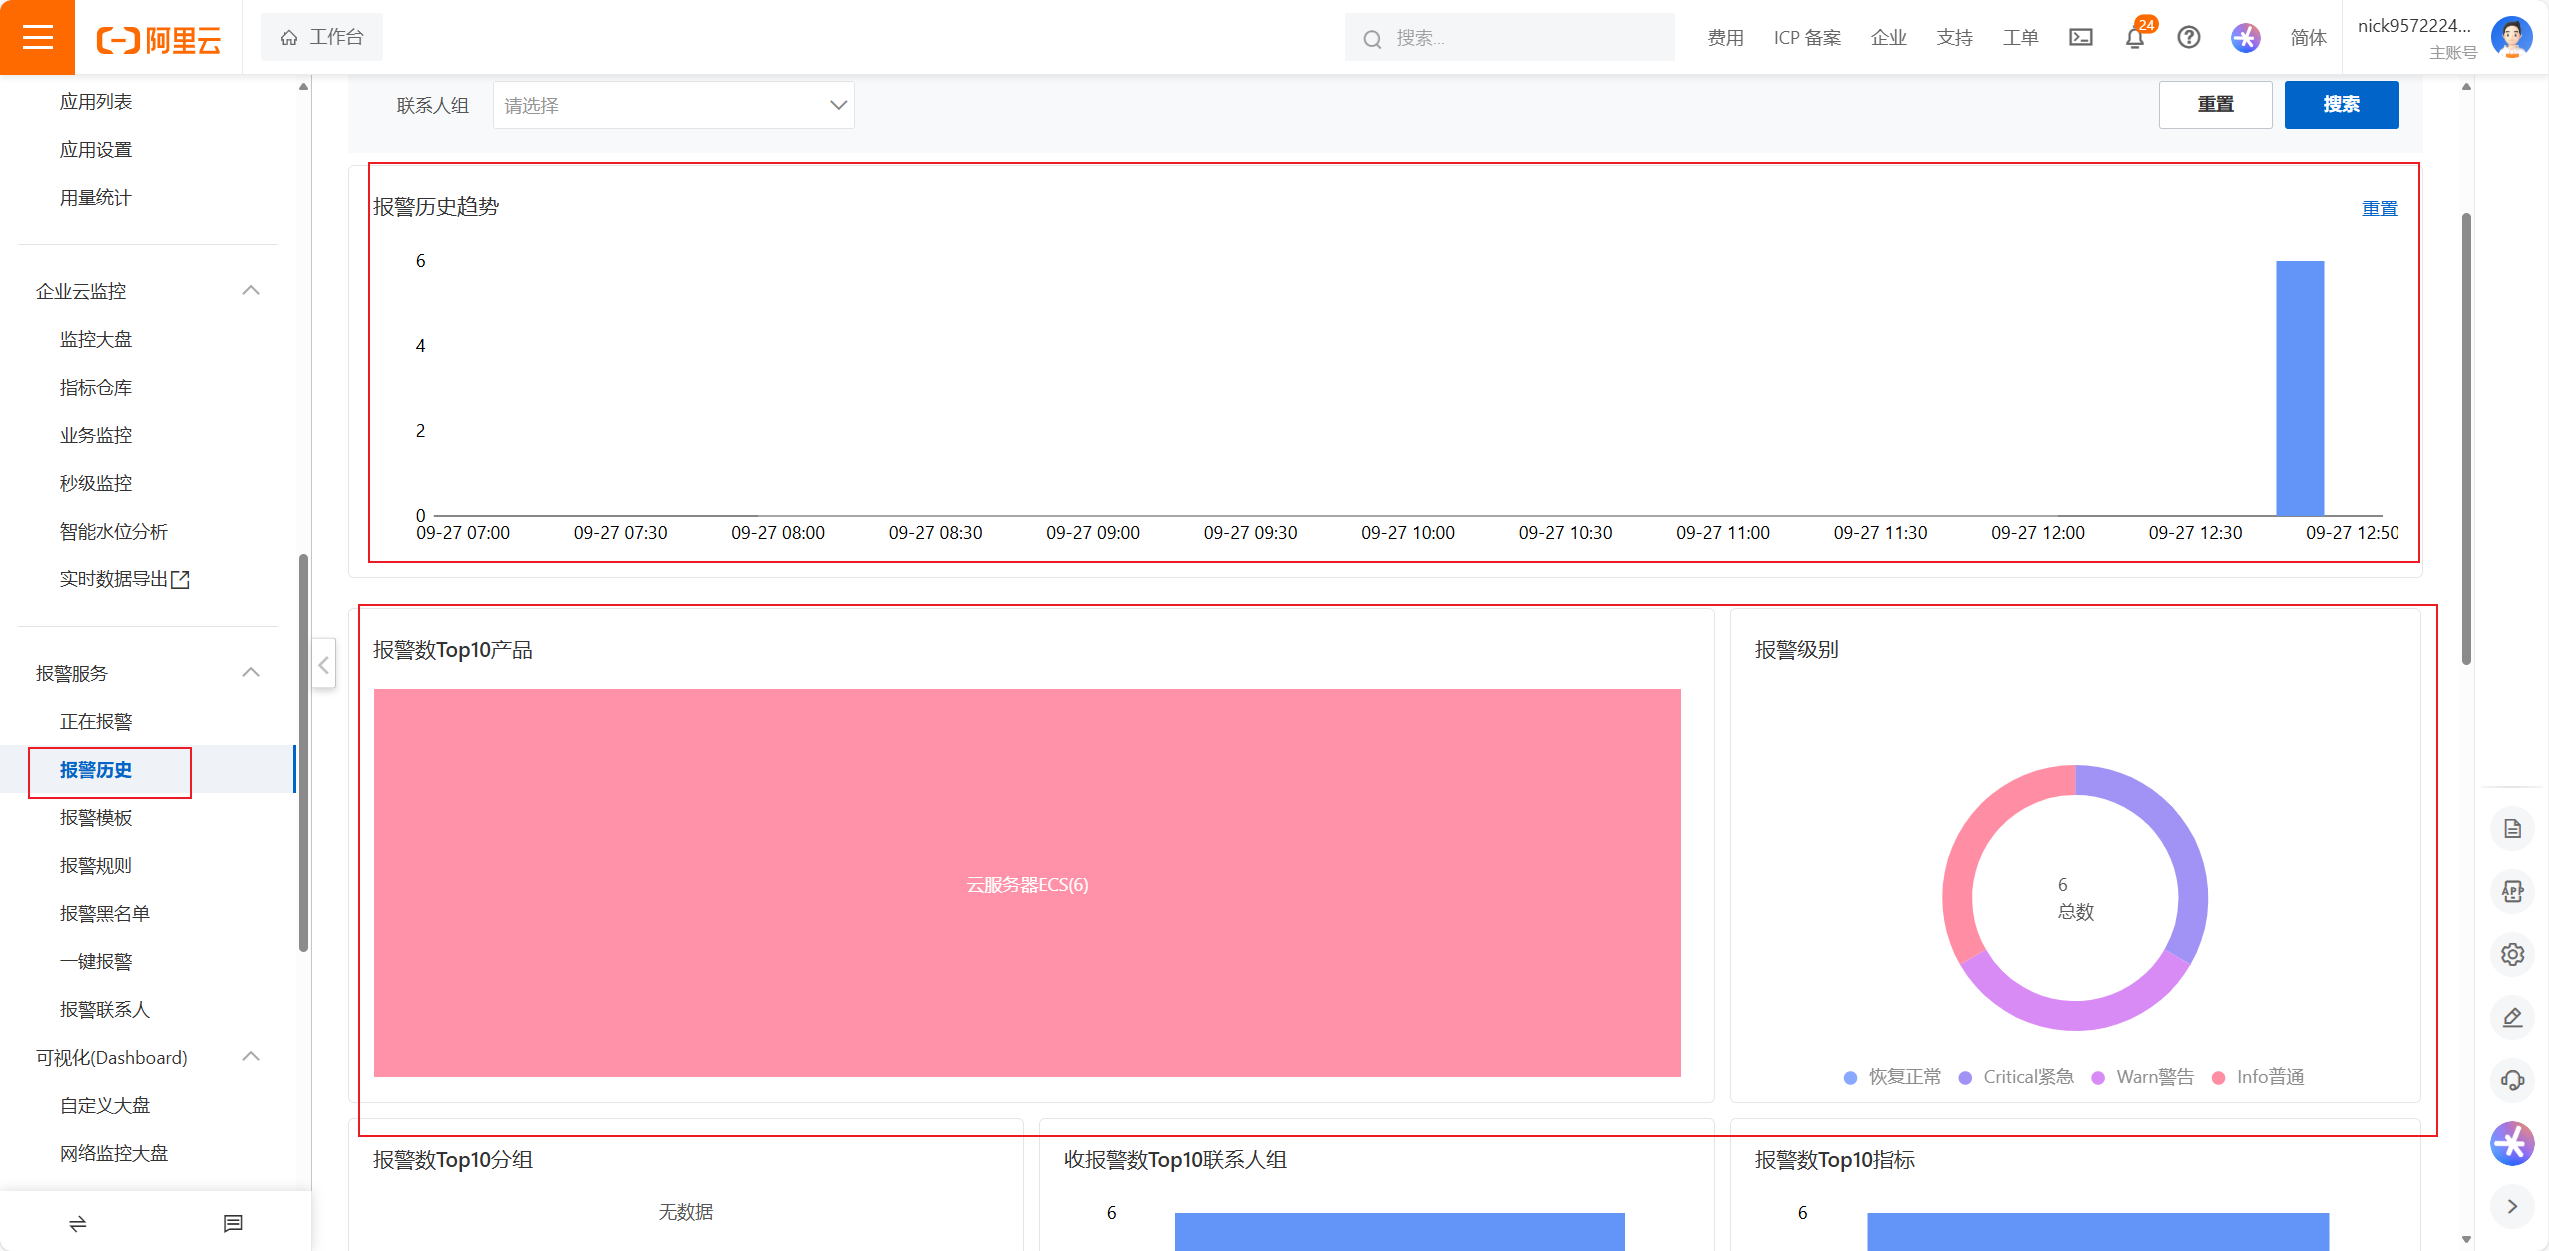Open 报警规则 in the sidebar
This screenshot has width=2549, height=1251.
96,866
